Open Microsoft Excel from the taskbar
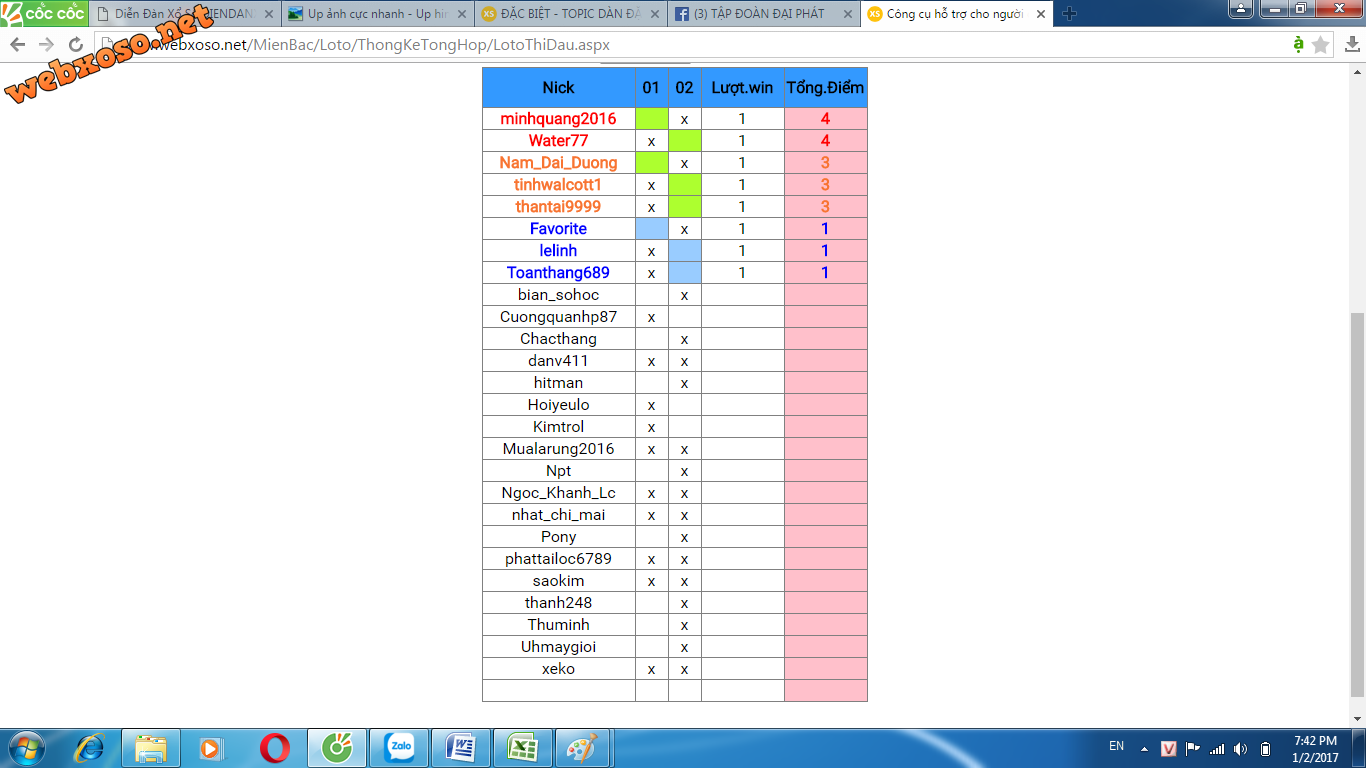Screen dimensions: 1366x768 click(x=521, y=747)
